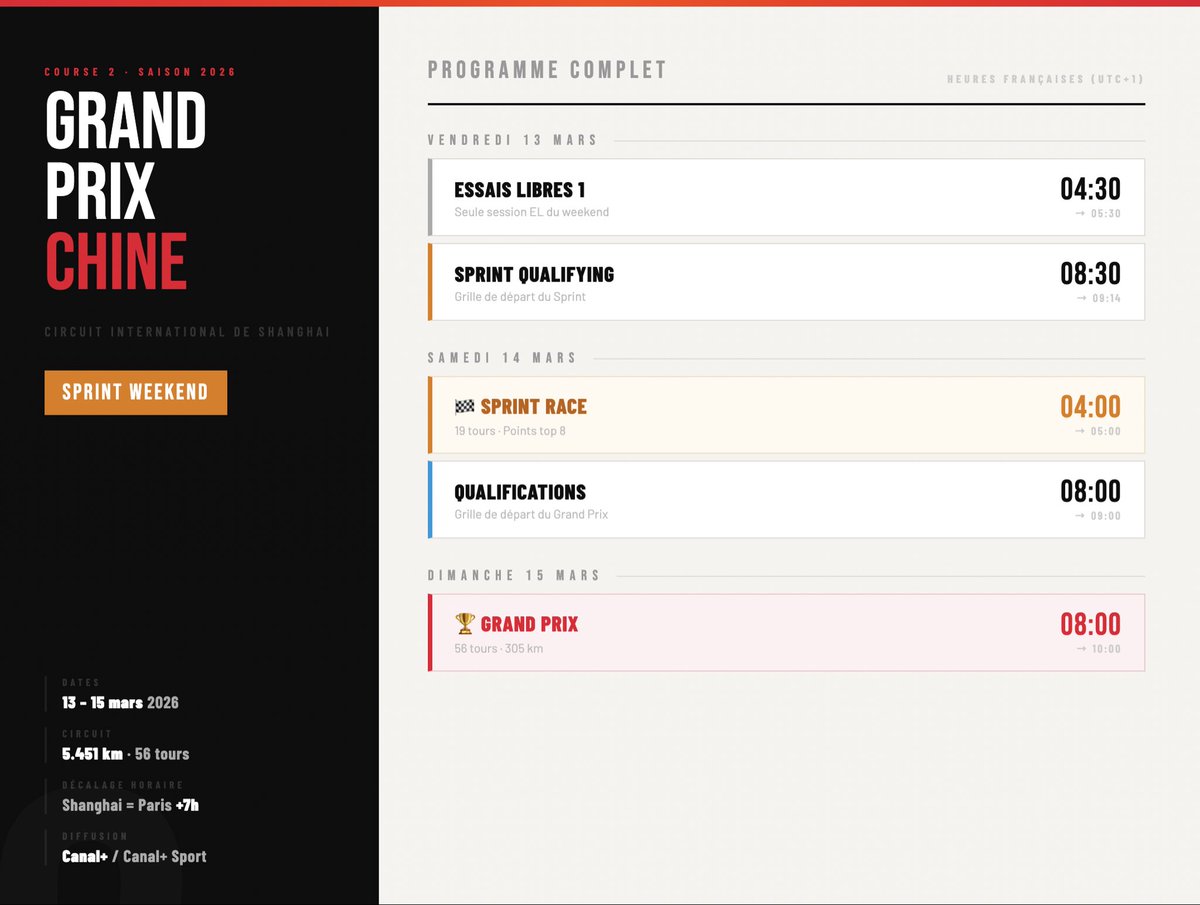
Task: Click the HEURES FRANÇAISES (UTC+1) label
Action: click(x=1045, y=79)
